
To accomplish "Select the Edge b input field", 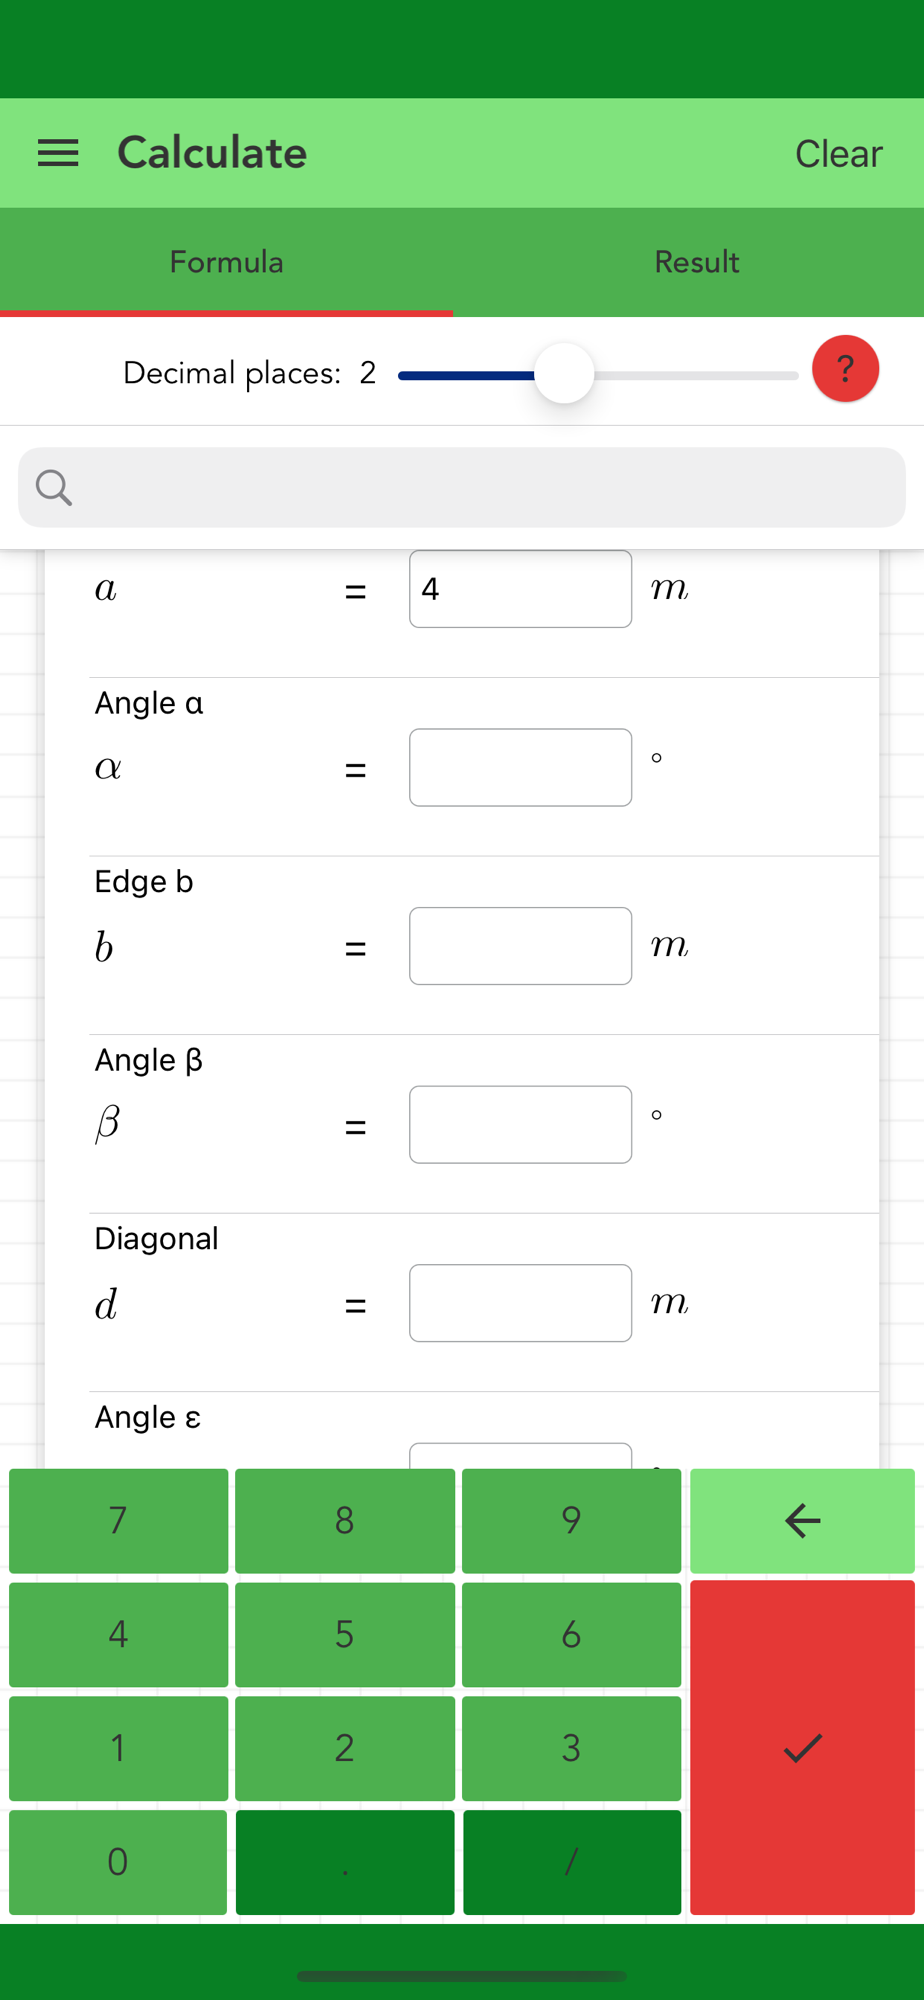I will (520, 946).
